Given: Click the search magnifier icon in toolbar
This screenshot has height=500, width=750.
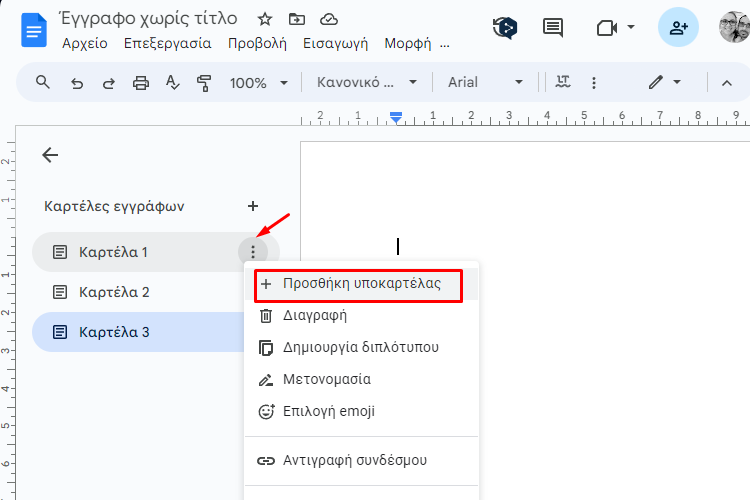Looking at the screenshot, I should [x=42, y=82].
